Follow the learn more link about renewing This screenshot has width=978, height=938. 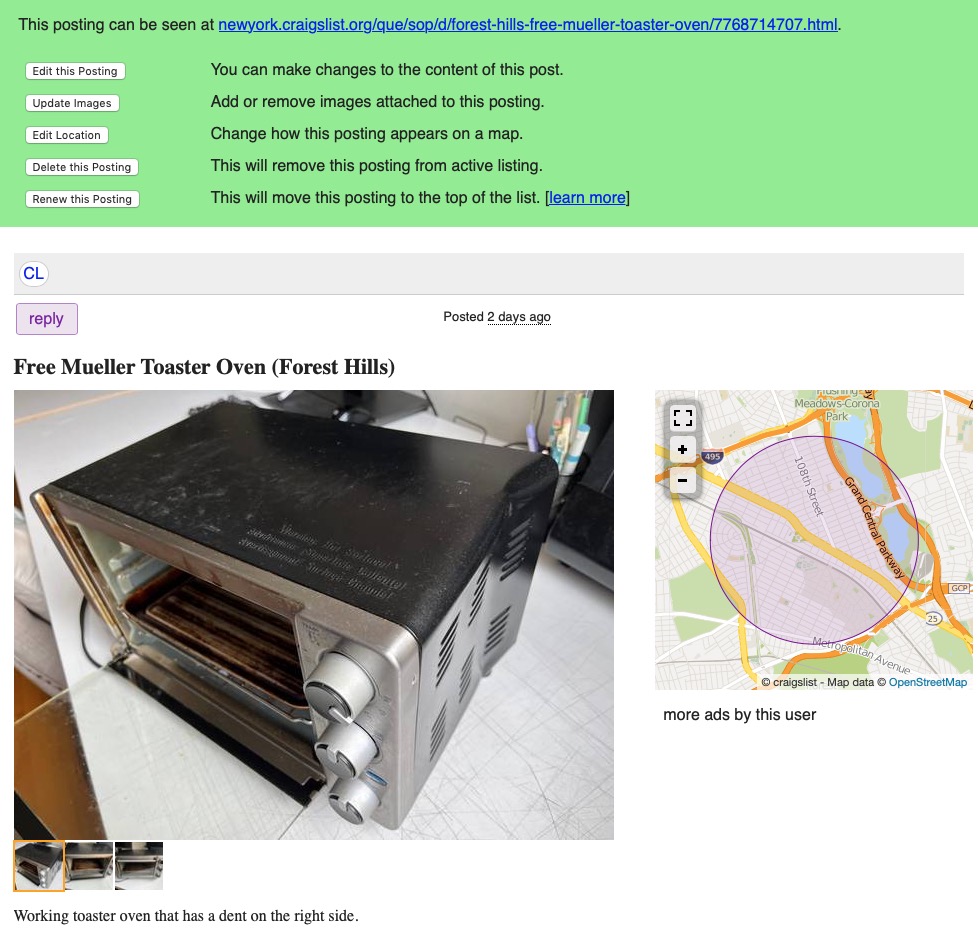(587, 198)
